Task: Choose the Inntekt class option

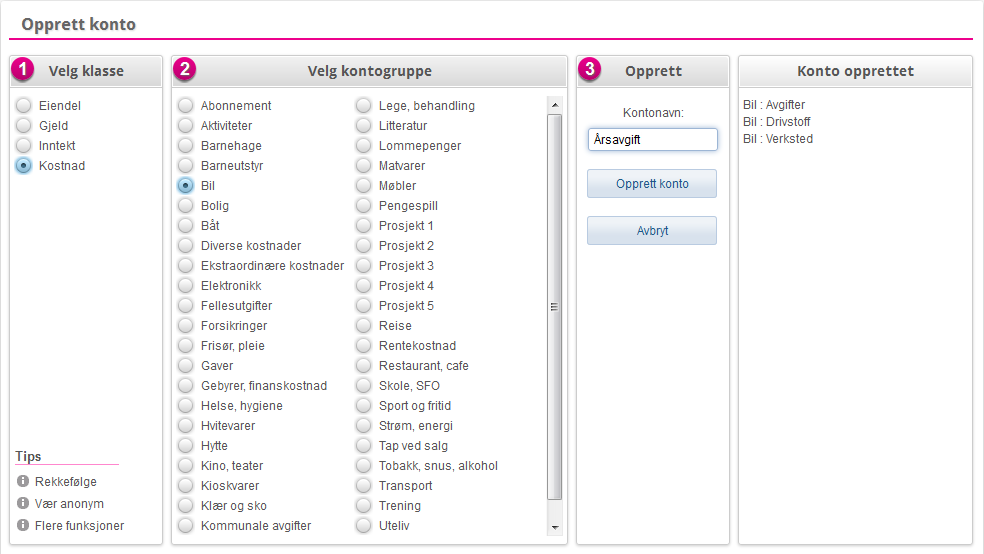Action: pos(23,146)
